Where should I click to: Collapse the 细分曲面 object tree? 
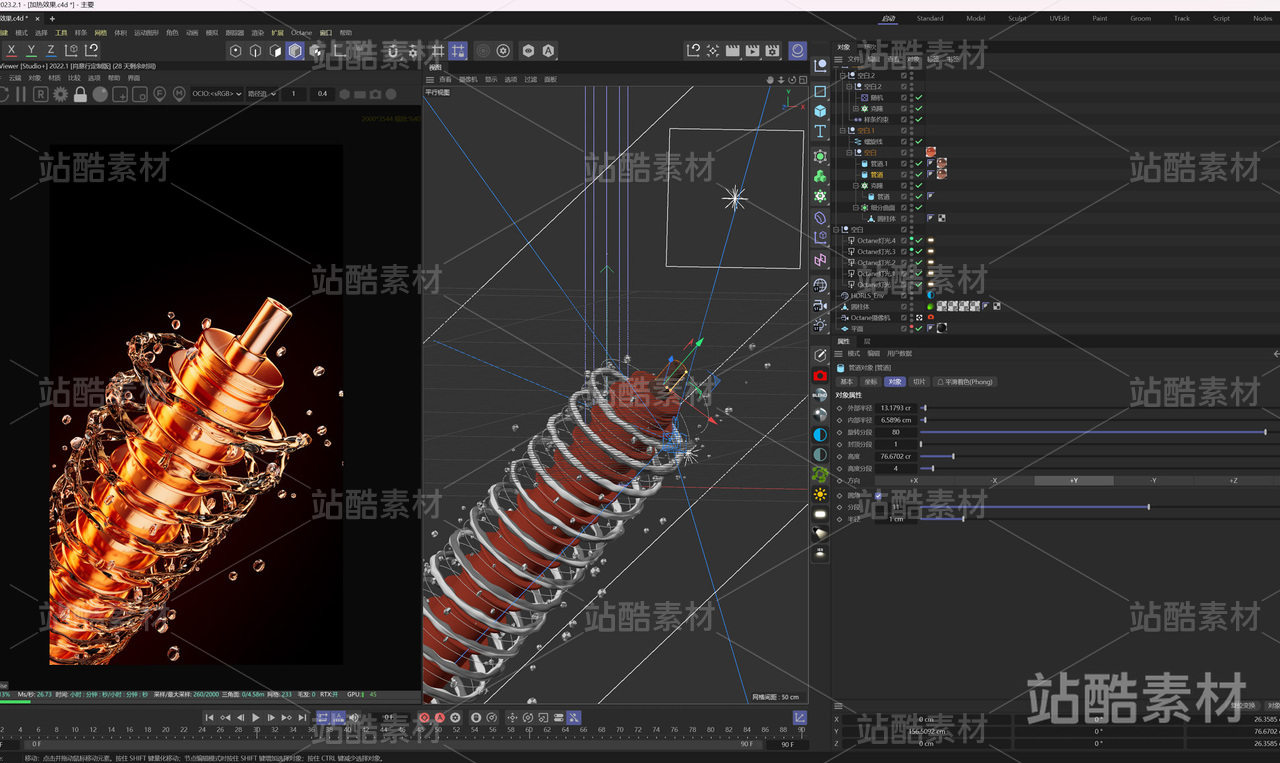[856, 207]
